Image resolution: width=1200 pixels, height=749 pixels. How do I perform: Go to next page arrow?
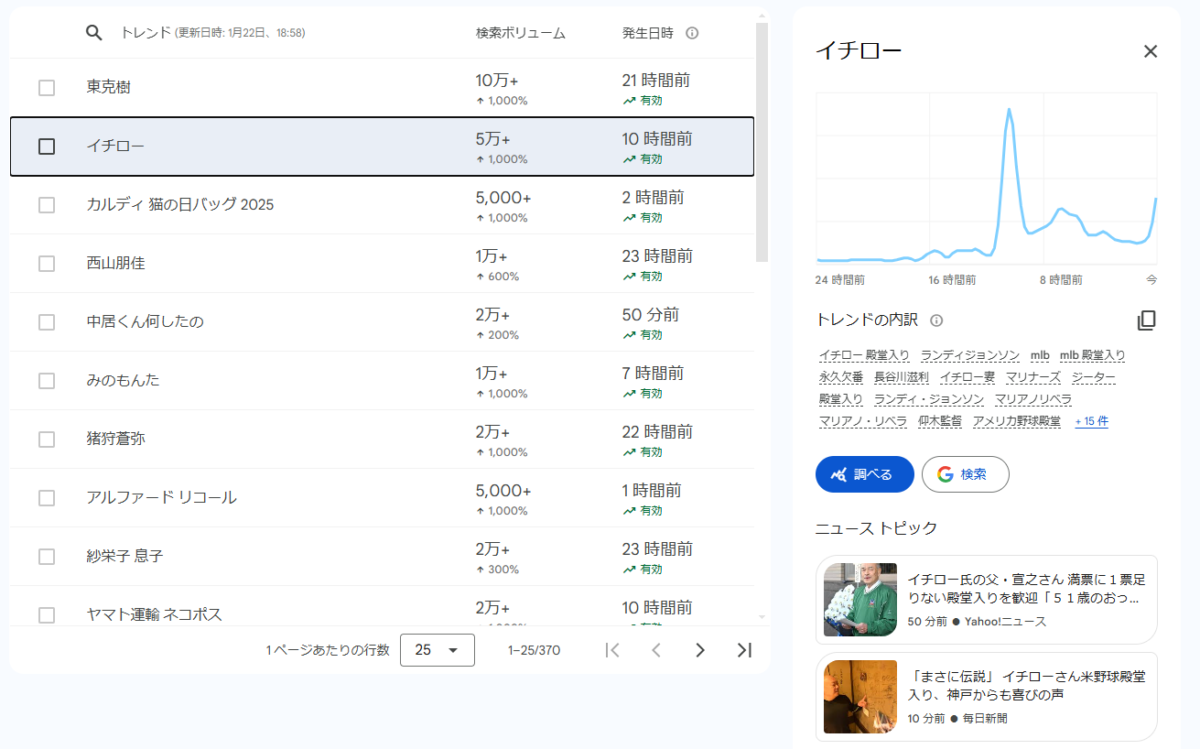coord(700,650)
